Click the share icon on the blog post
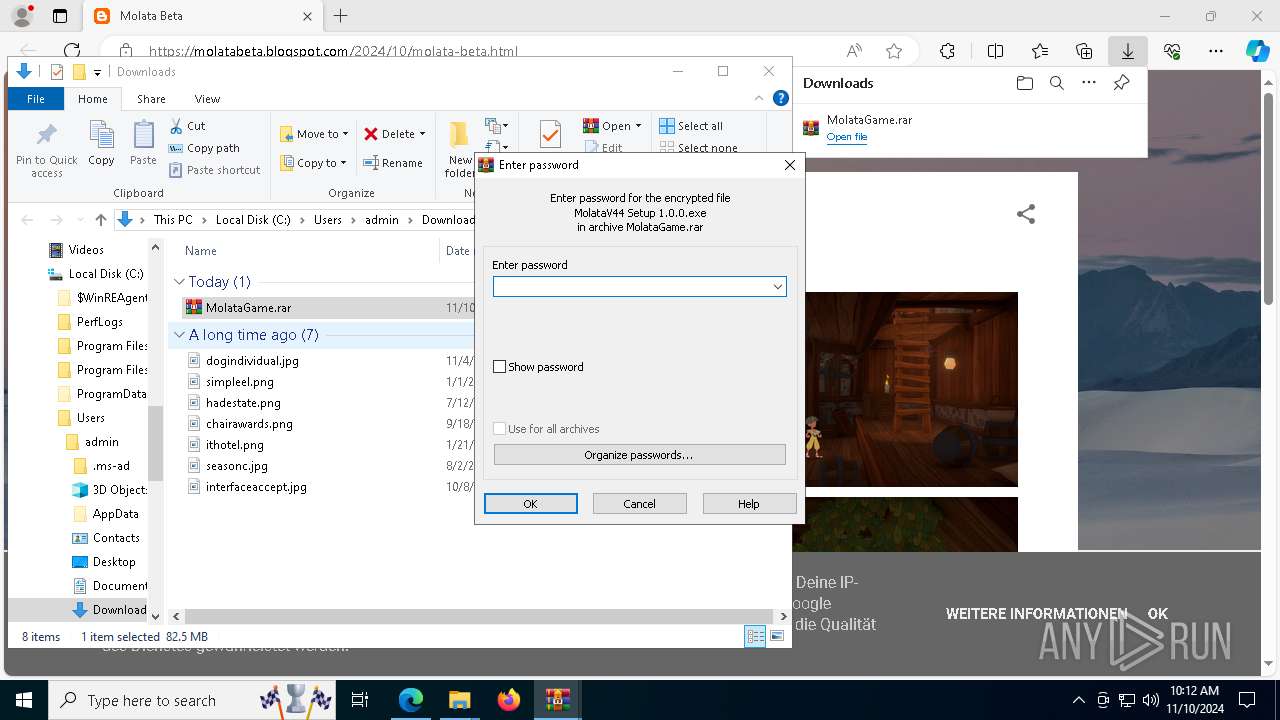 pos(1026,214)
